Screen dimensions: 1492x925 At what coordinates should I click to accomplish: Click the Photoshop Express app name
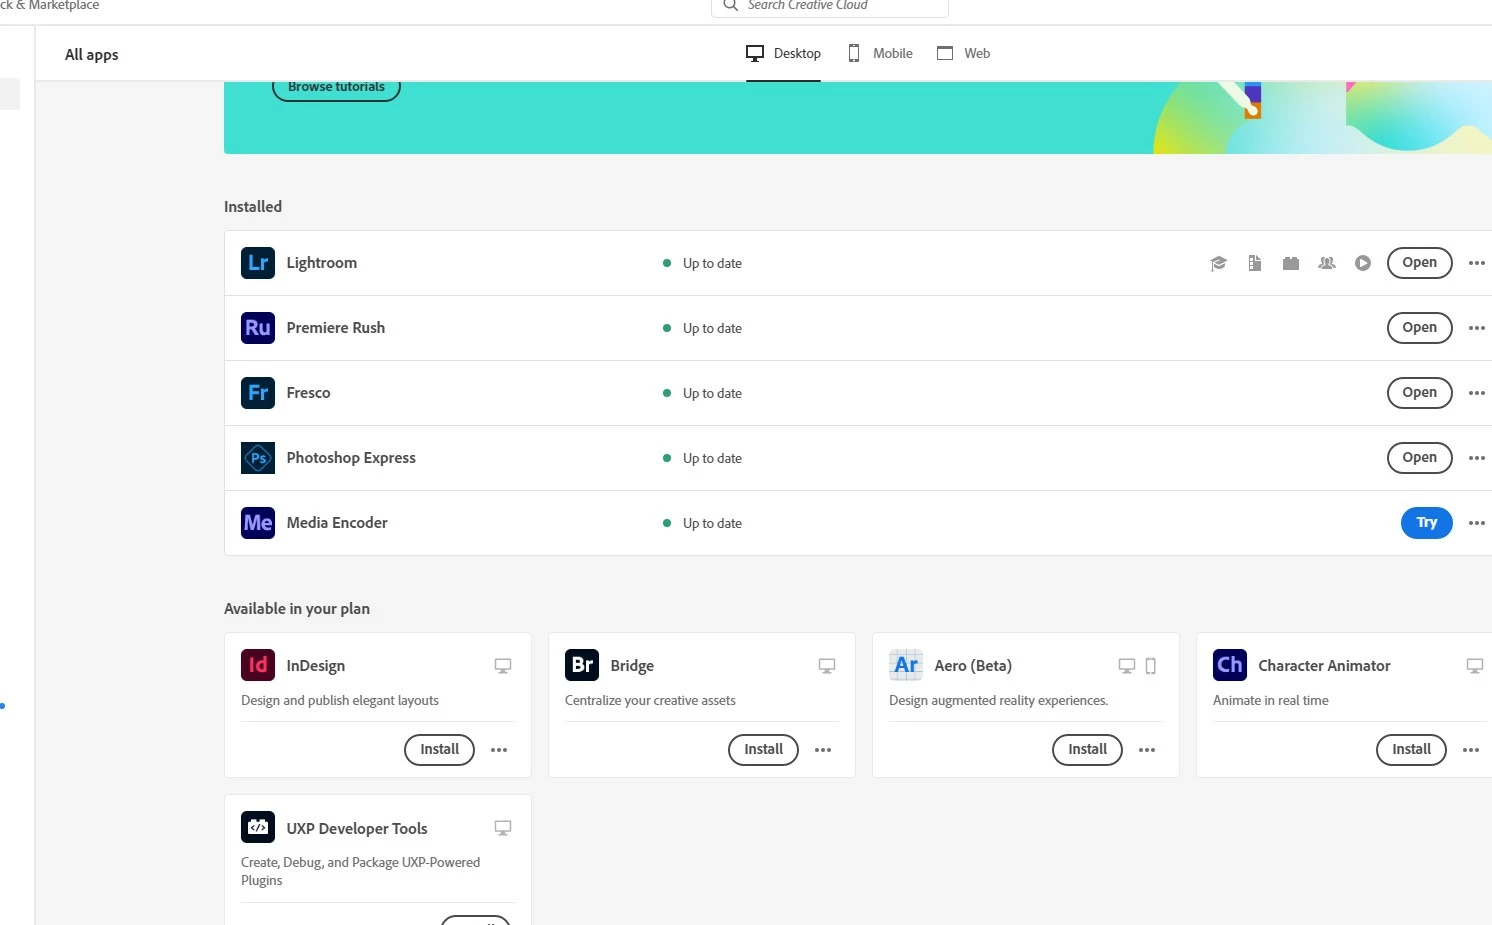[x=351, y=458]
